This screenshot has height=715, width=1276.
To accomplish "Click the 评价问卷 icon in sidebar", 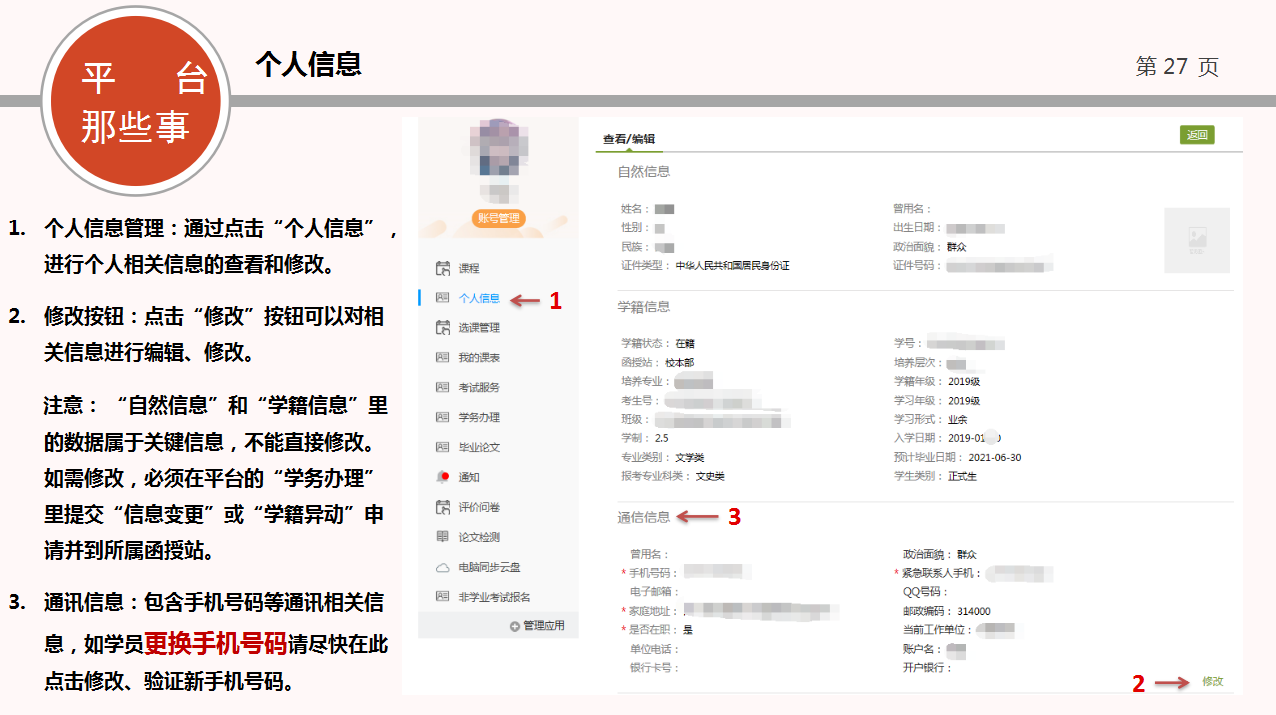I will click(443, 507).
